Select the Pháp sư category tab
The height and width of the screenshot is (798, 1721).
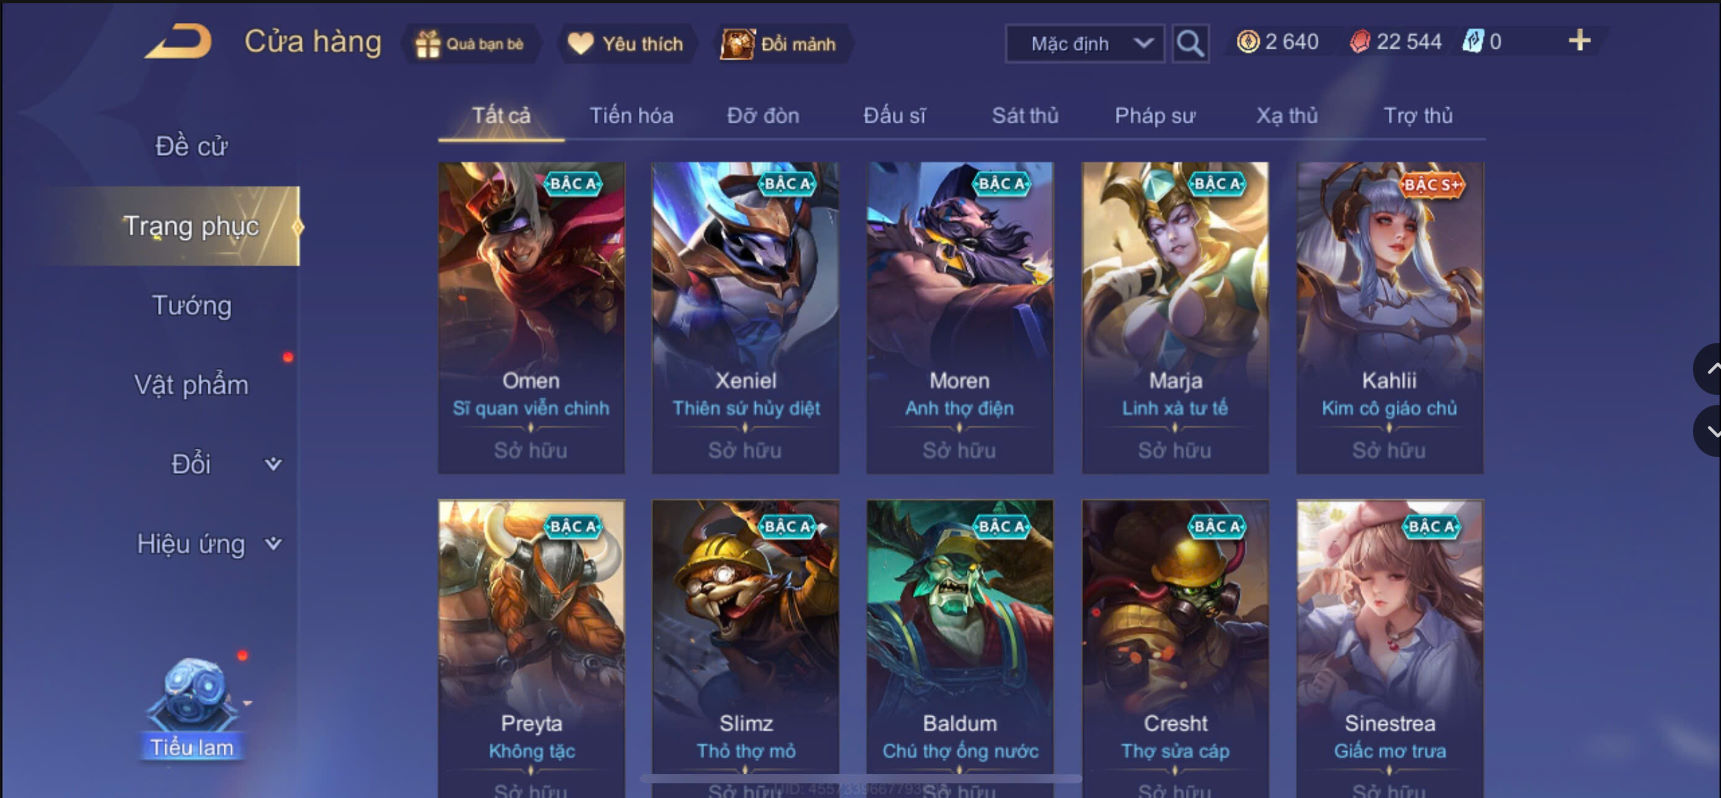point(1155,115)
